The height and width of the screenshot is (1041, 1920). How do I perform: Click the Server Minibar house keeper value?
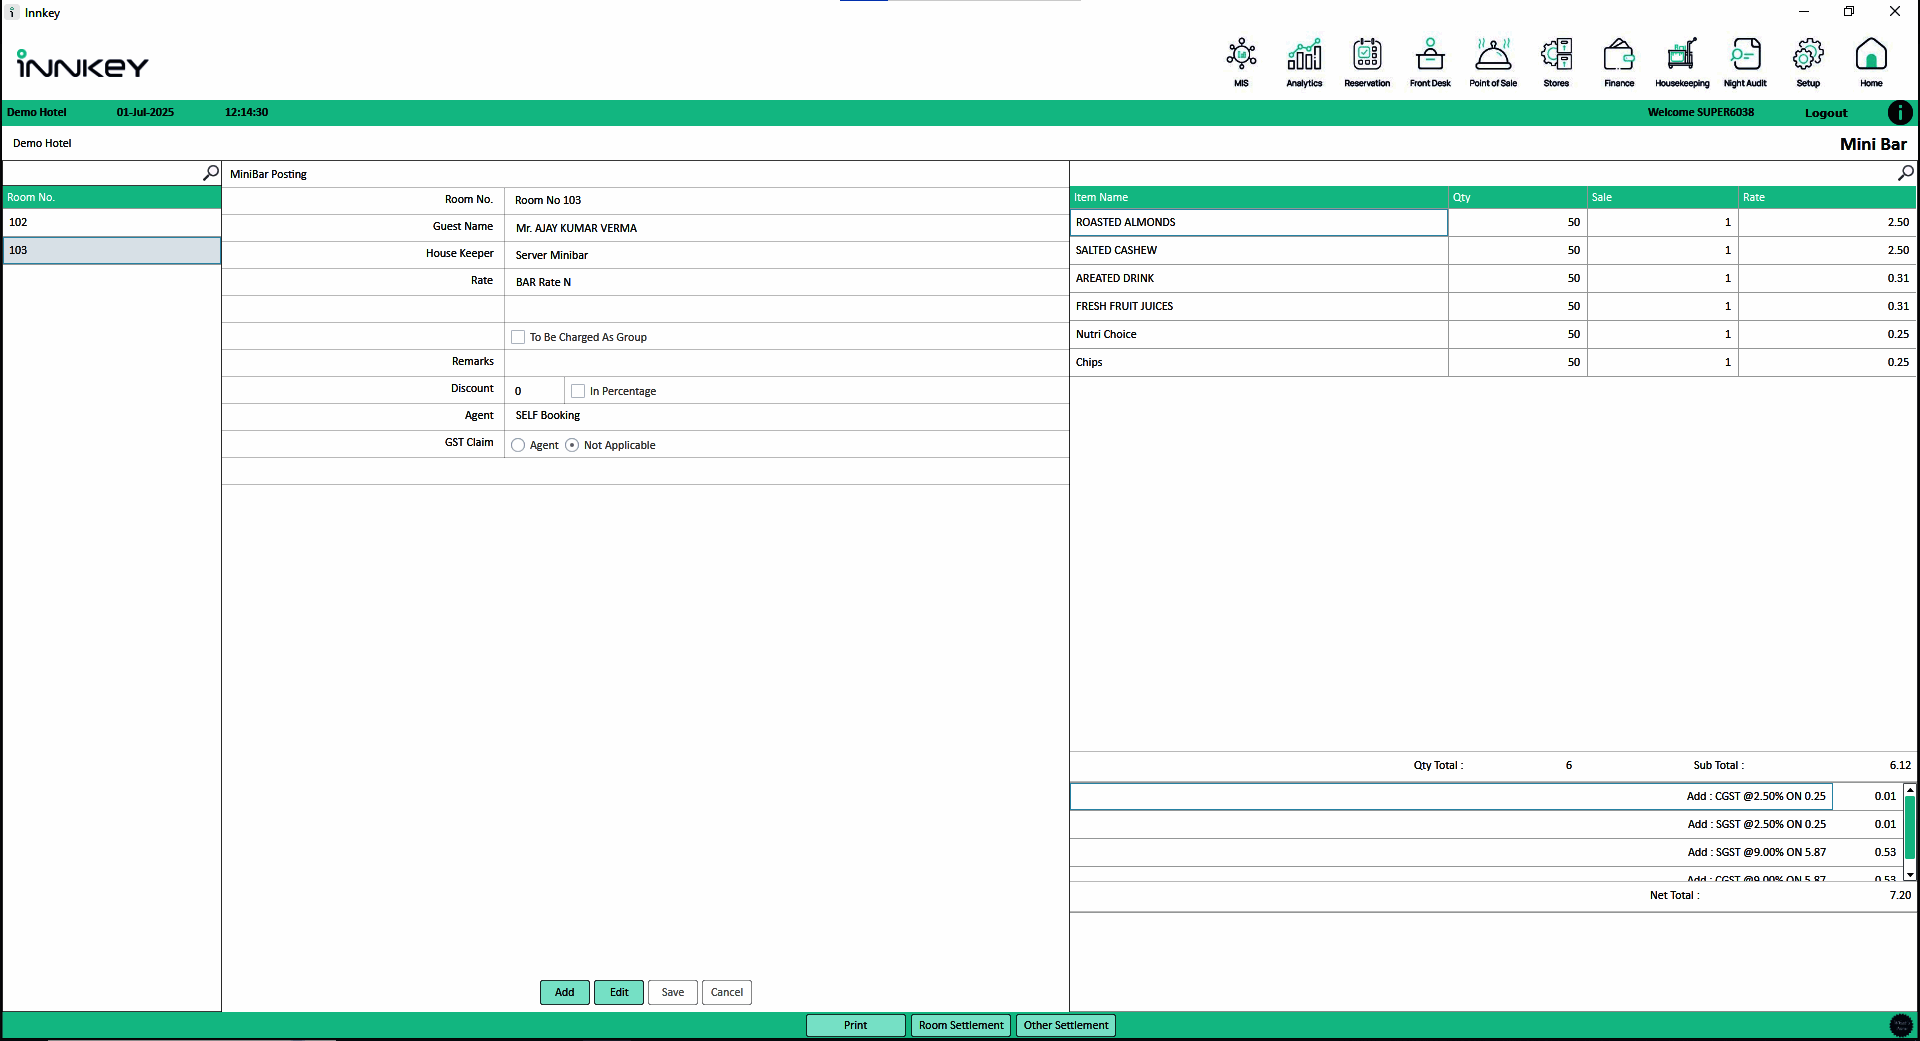[x=552, y=255]
